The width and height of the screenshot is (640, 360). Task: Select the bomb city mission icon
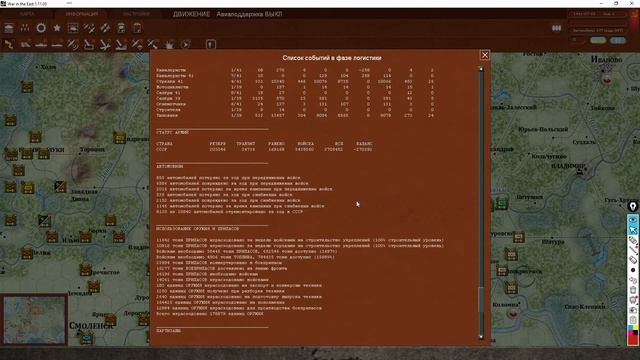(121, 44)
